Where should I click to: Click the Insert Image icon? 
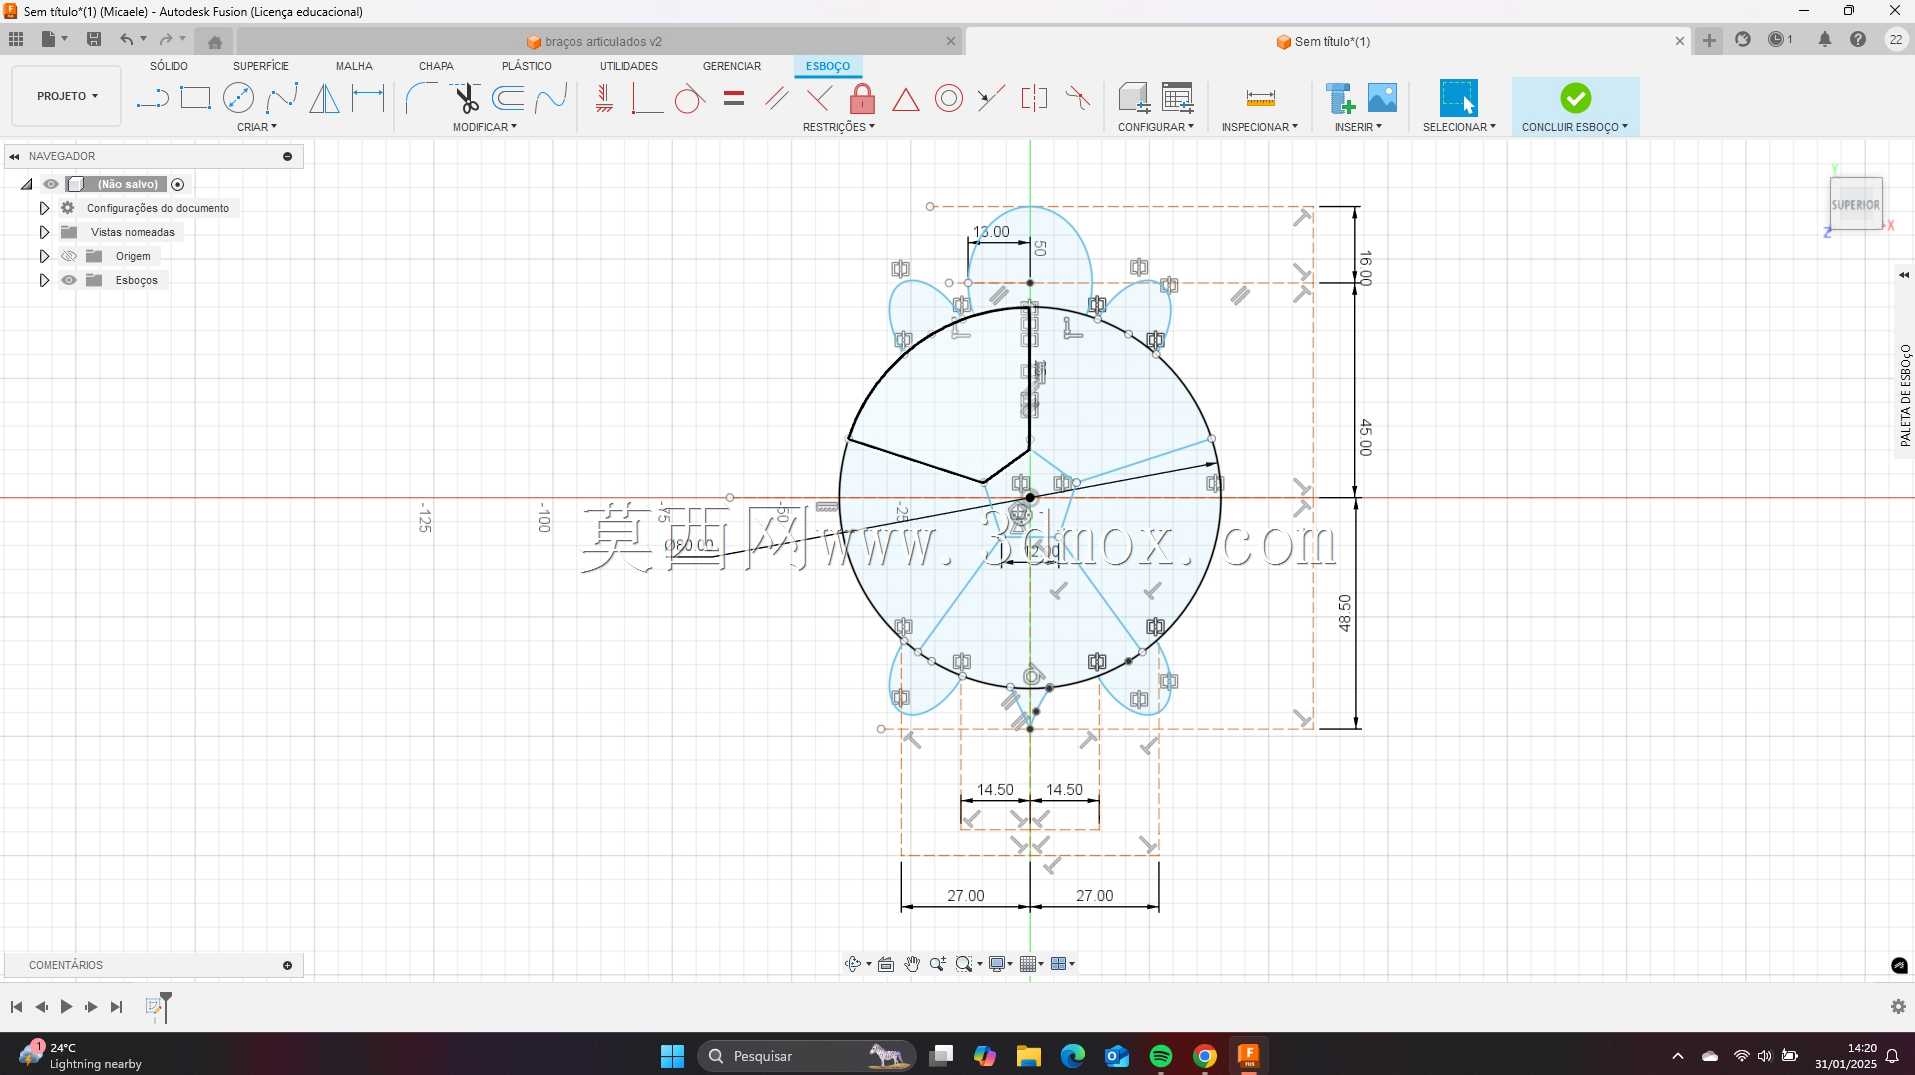click(1382, 98)
